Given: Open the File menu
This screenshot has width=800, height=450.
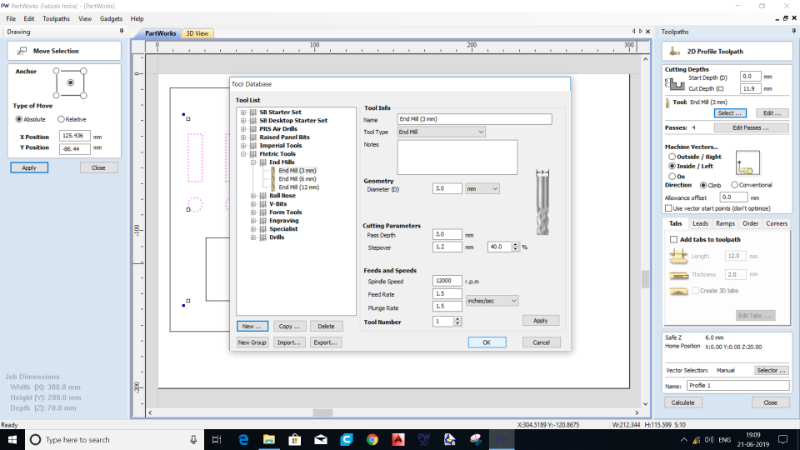Looking at the screenshot, I should click(x=11, y=18).
